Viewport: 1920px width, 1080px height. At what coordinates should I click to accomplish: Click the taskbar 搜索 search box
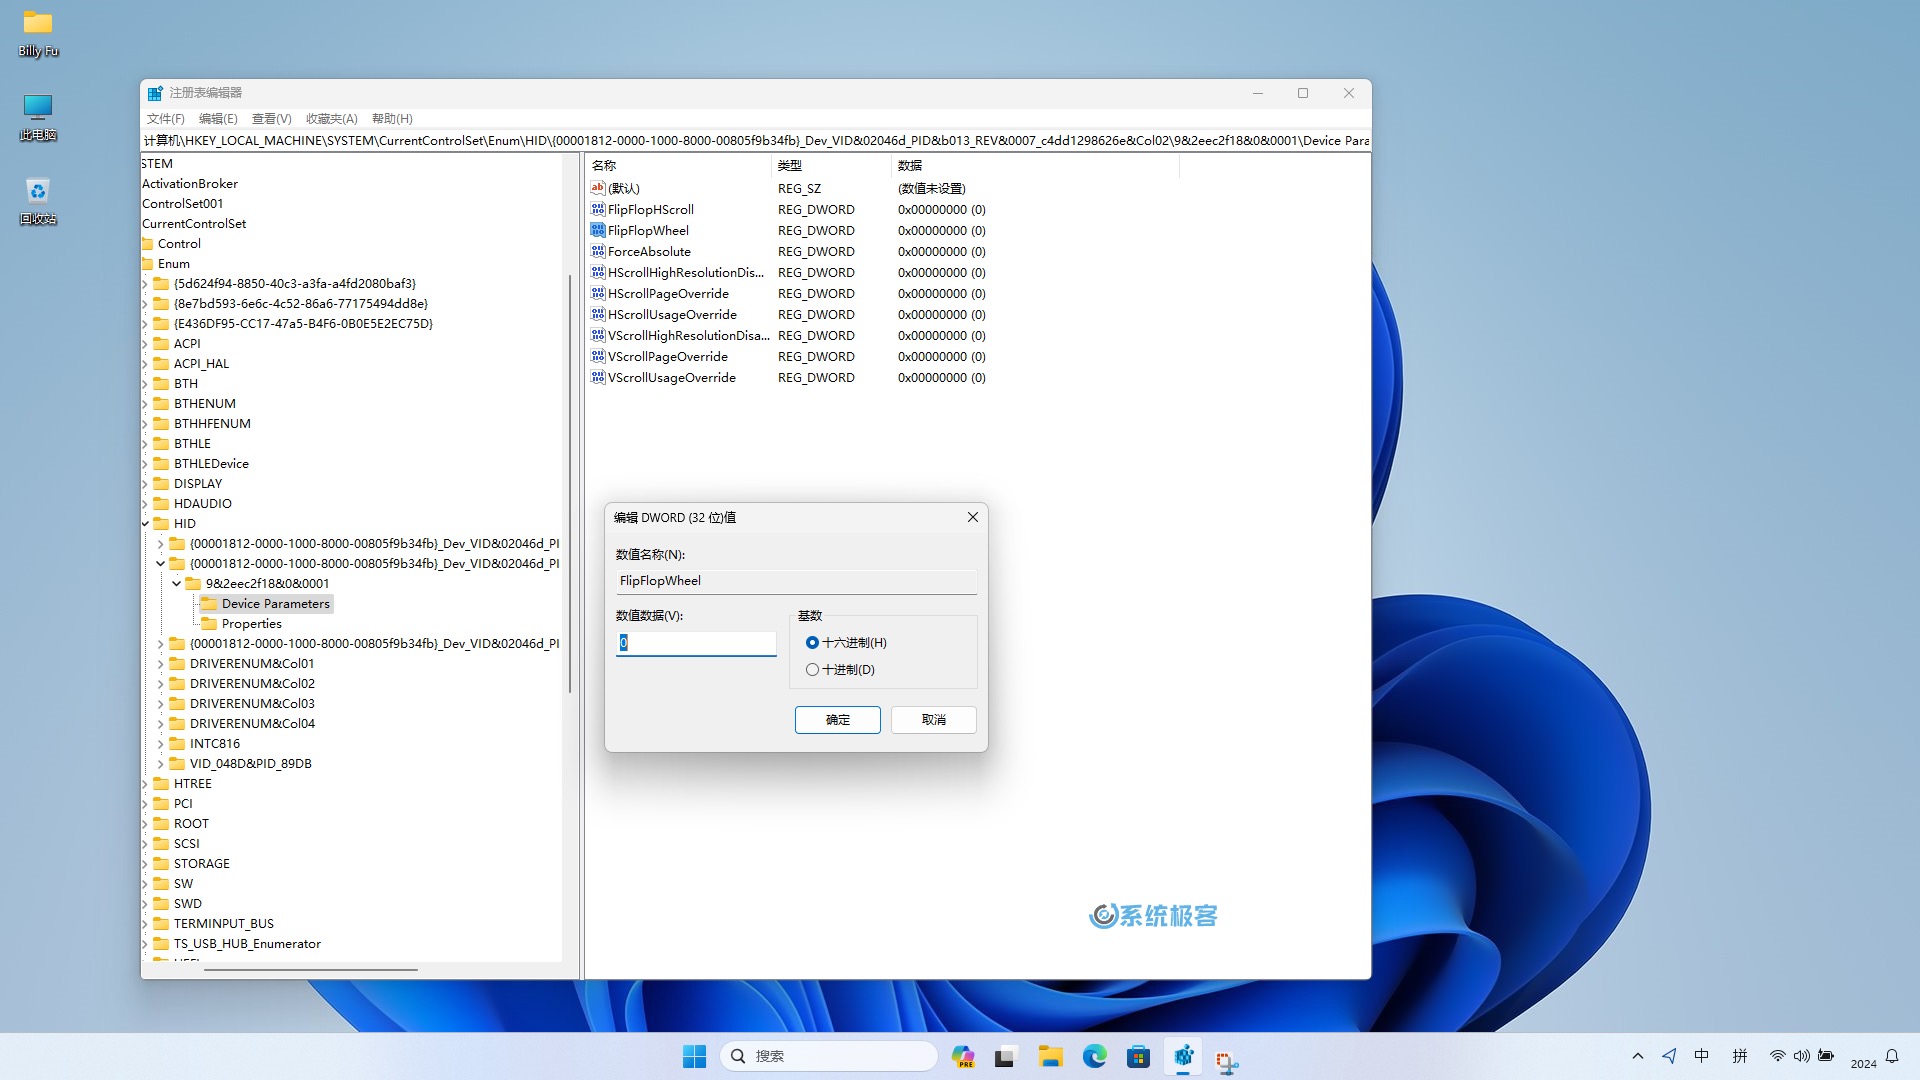[829, 1056]
